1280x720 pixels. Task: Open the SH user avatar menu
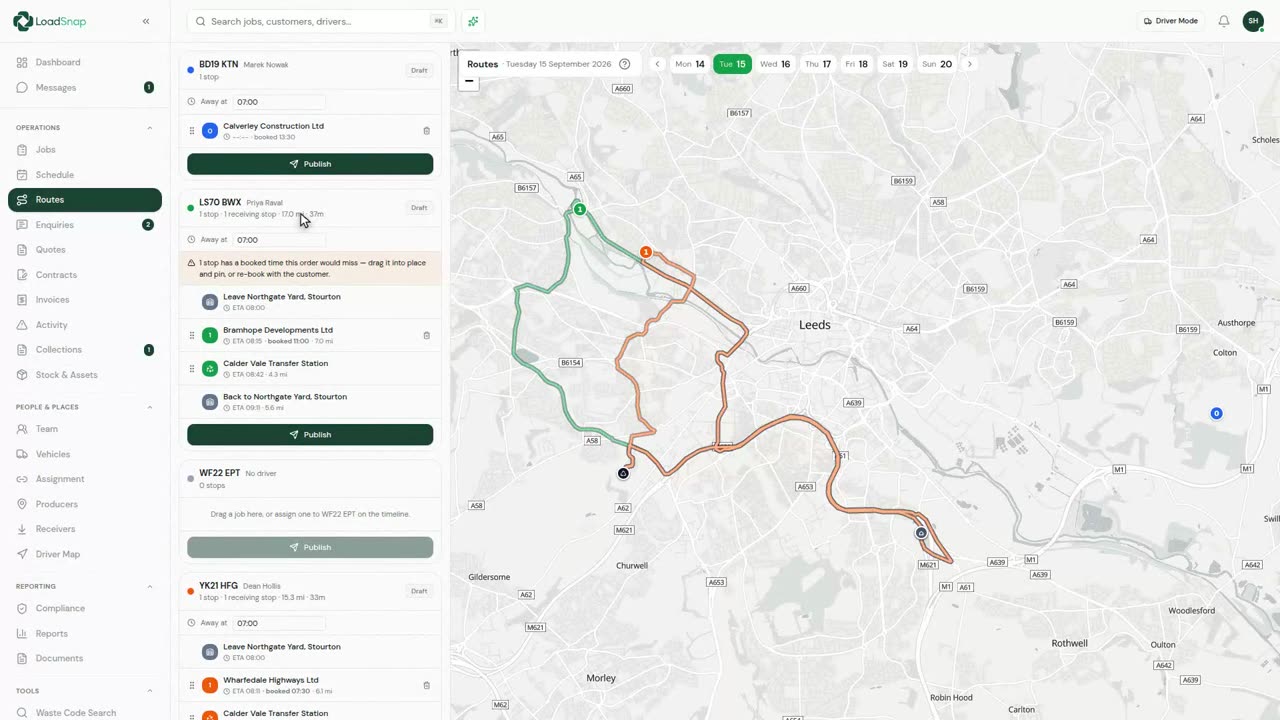point(1253,21)
